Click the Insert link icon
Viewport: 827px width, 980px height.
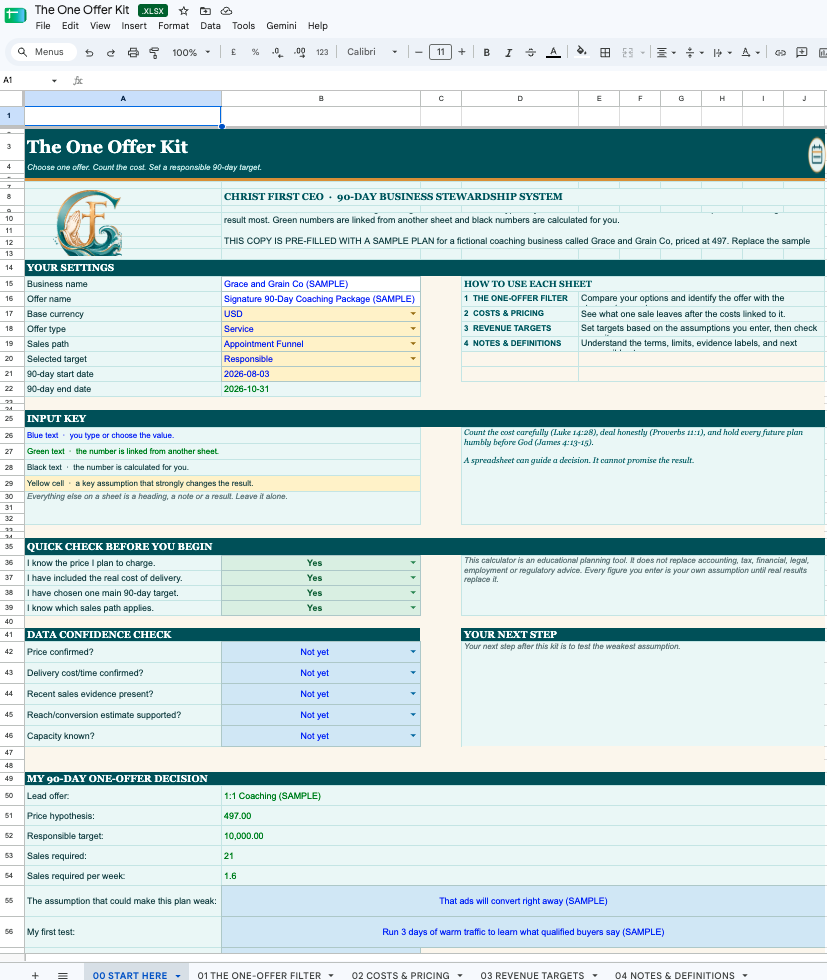tap(780, 52)
